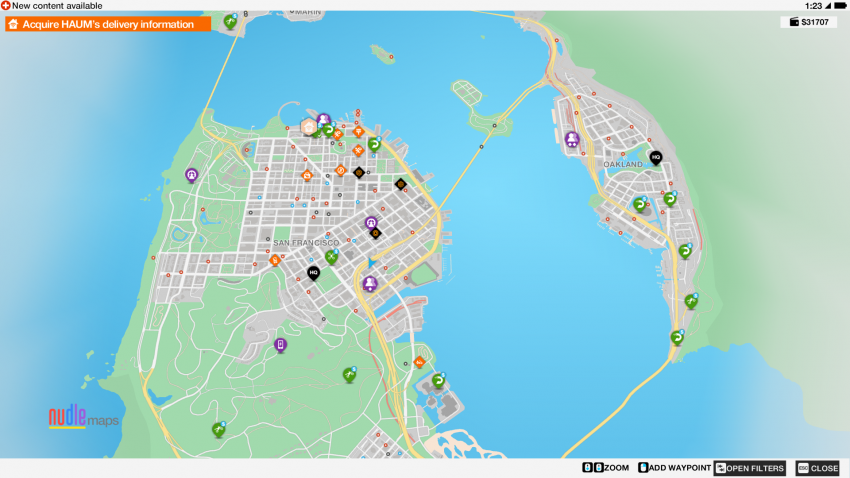Select the wallet icon next to $31707
The image size is (850, 478).
tap(794, 22)
